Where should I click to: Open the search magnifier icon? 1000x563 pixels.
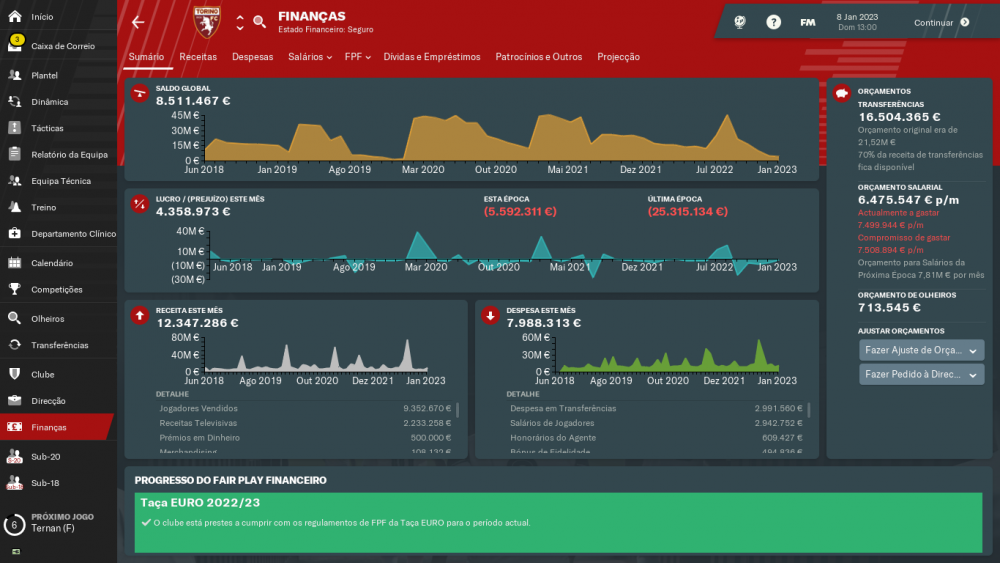click(x=260, y=22)
